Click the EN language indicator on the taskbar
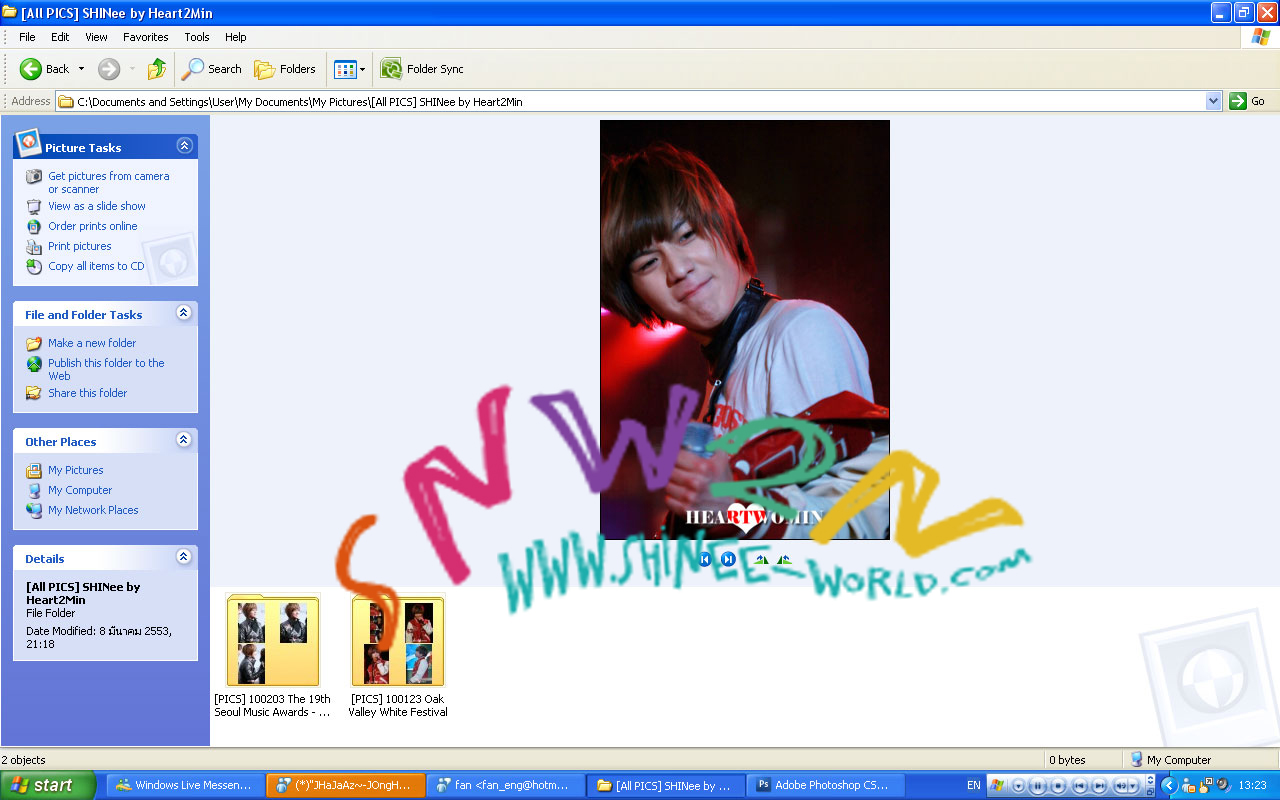Viewport: 1280px width, 800px height. pyautogui.click(x=974, y=786)
